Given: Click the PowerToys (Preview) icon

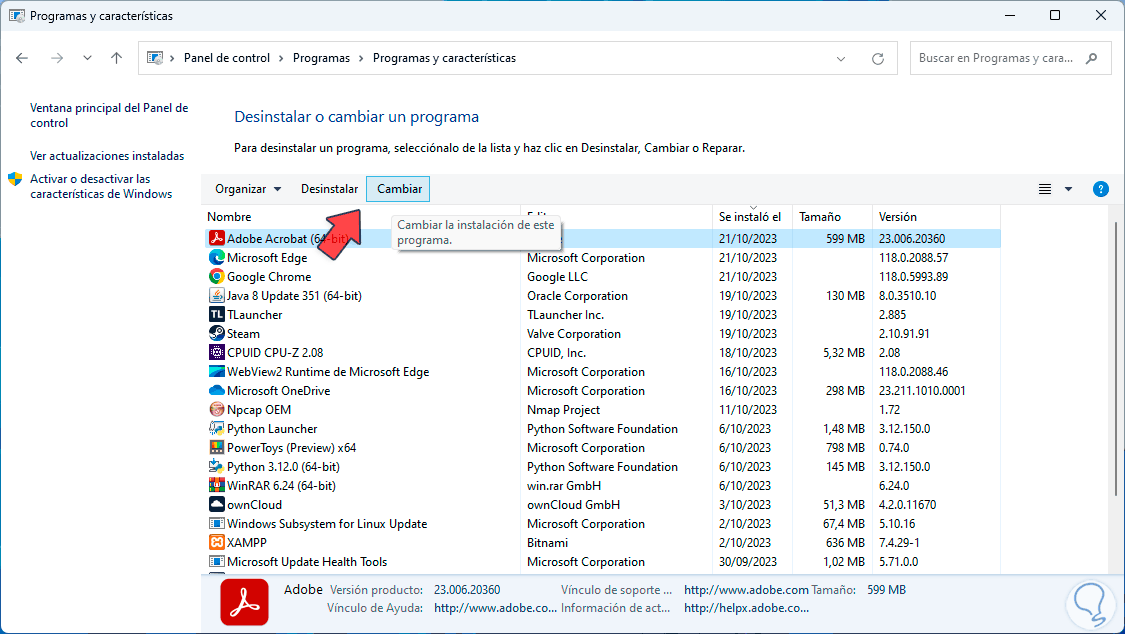Looking at the screenshot, I should [x=216, y=448].
